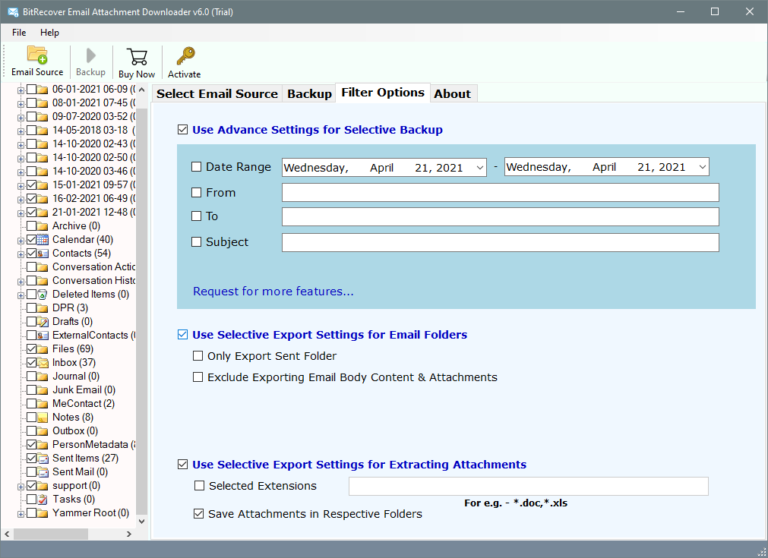Open the end date dropdown arrow
This screenshot has height=558, width=768.
(x=702, y=167)
